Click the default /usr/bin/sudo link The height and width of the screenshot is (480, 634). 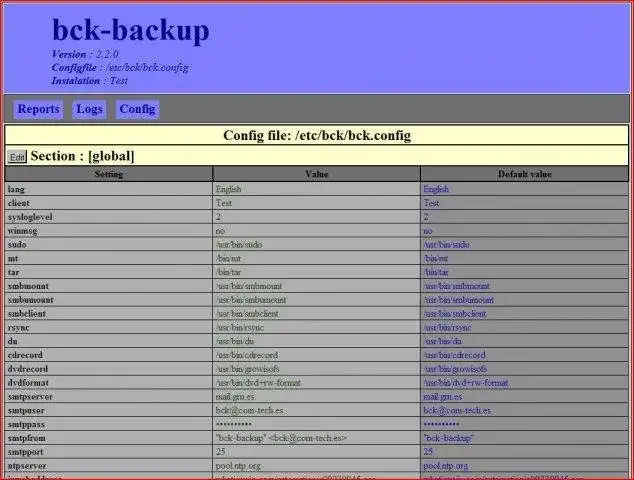pos(446,245)
